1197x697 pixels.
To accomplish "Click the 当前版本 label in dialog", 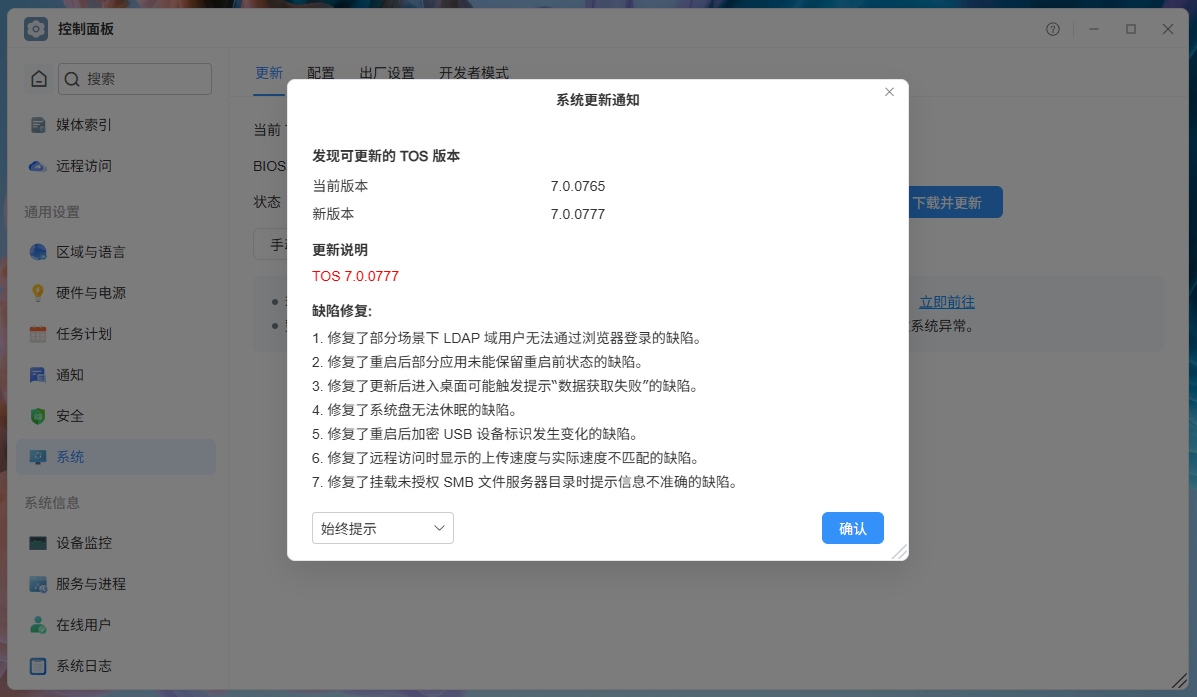I will (x=340, y=186).
